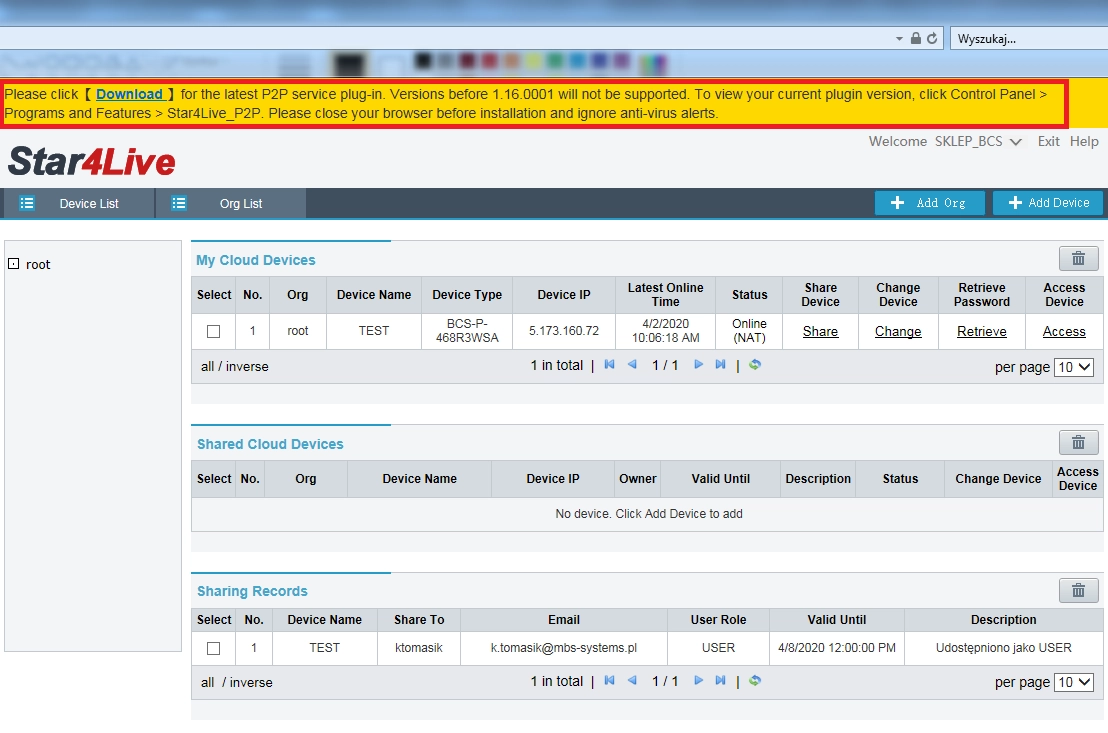Go to first page in My Cloud Devices

coord(609,365)
